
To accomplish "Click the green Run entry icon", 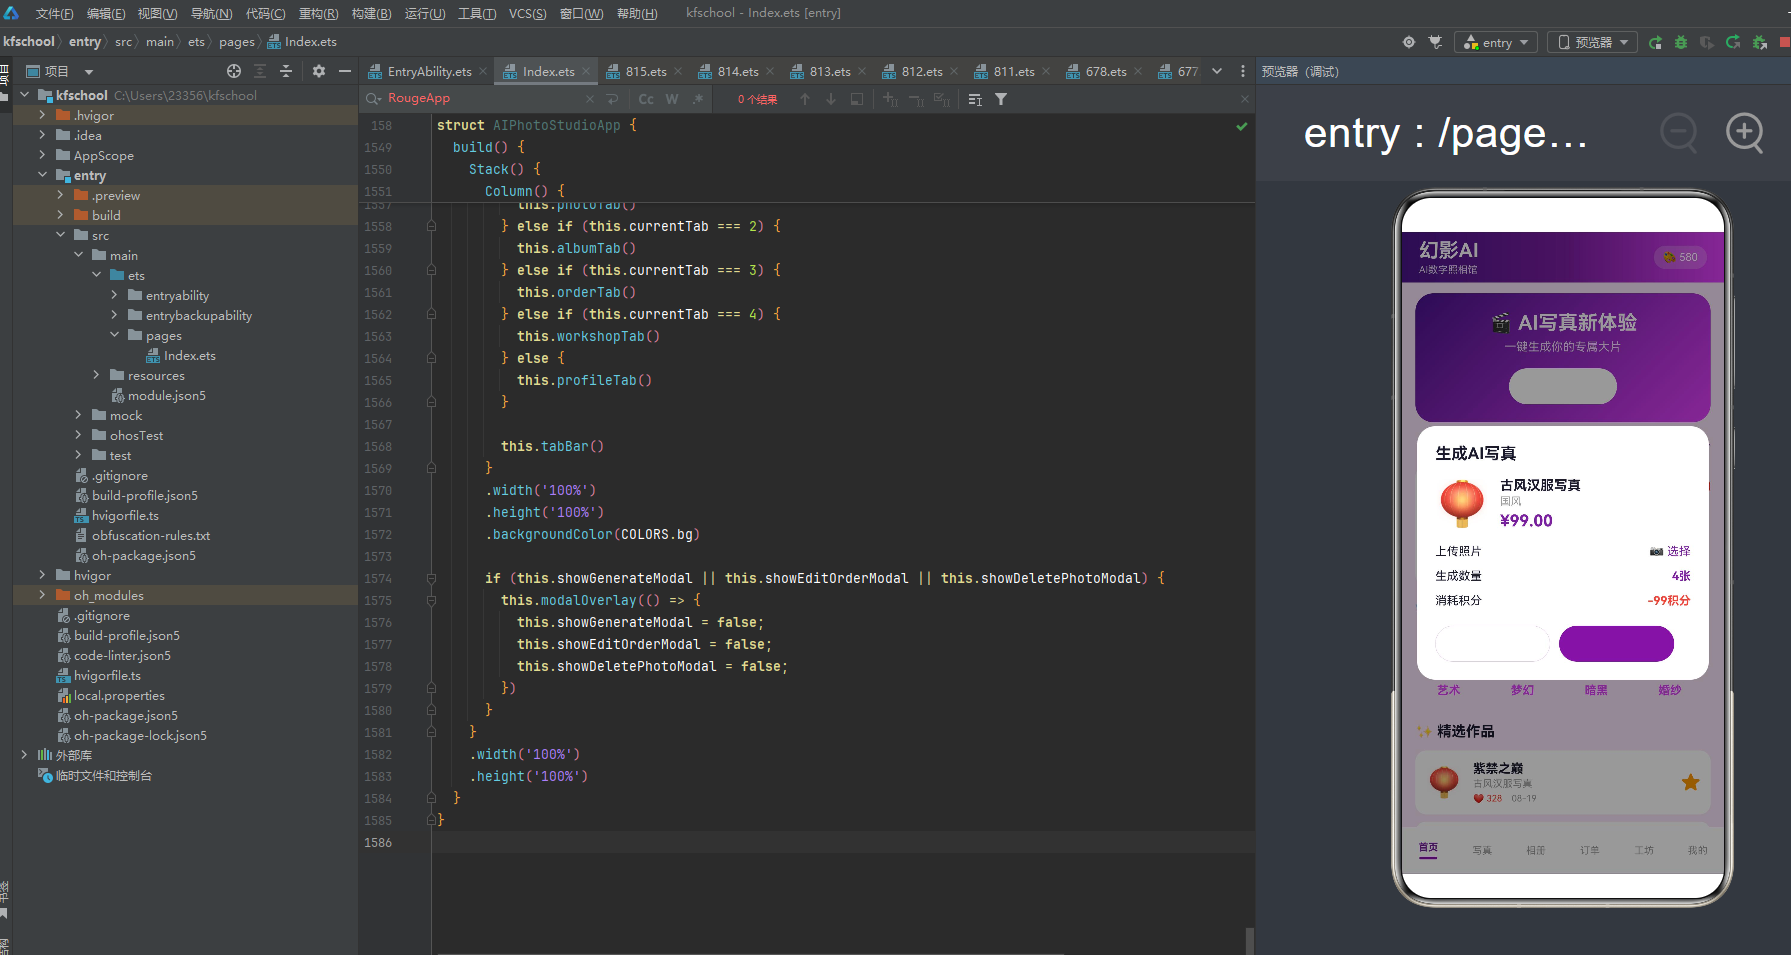I will (x=1655, y=42).
